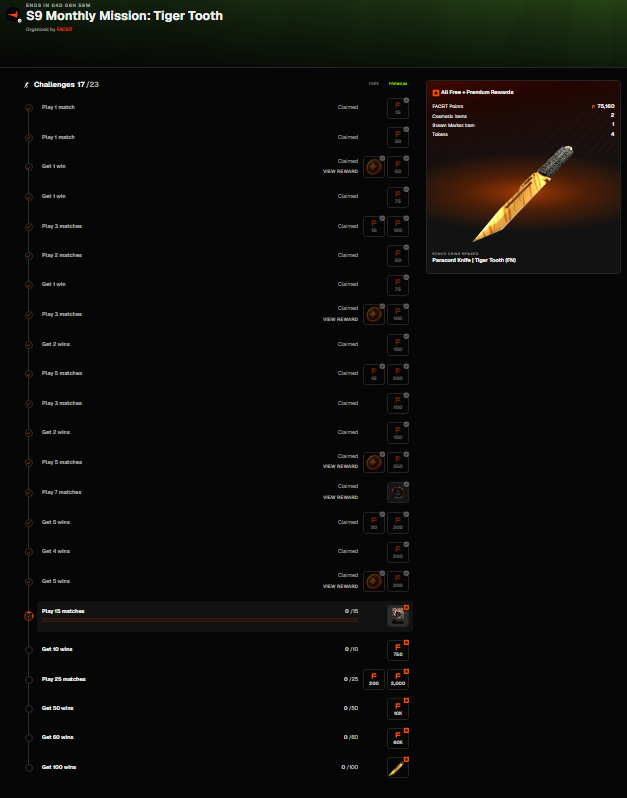The width and height of the screenshot is (627, 798).
Task: Click the token coin beside the 250-point reward
Action: point(374,462)
